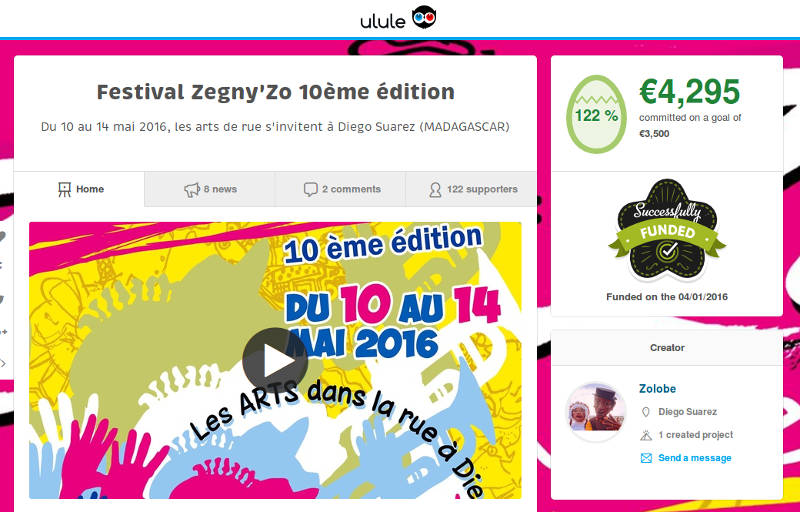Viewport: 800px width, 512px height.
Task: View the 122 supporters tab
Action: pos(471,189)
